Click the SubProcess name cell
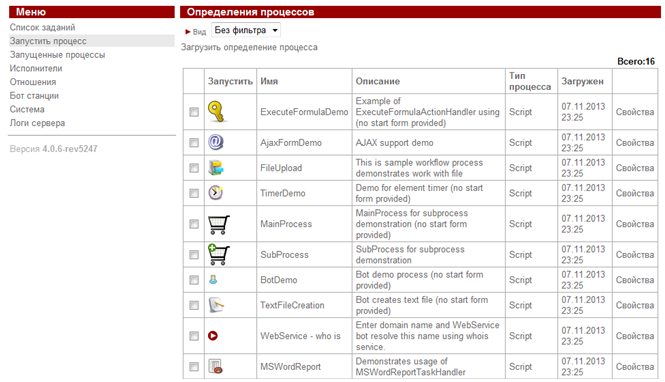 point(284,254)
